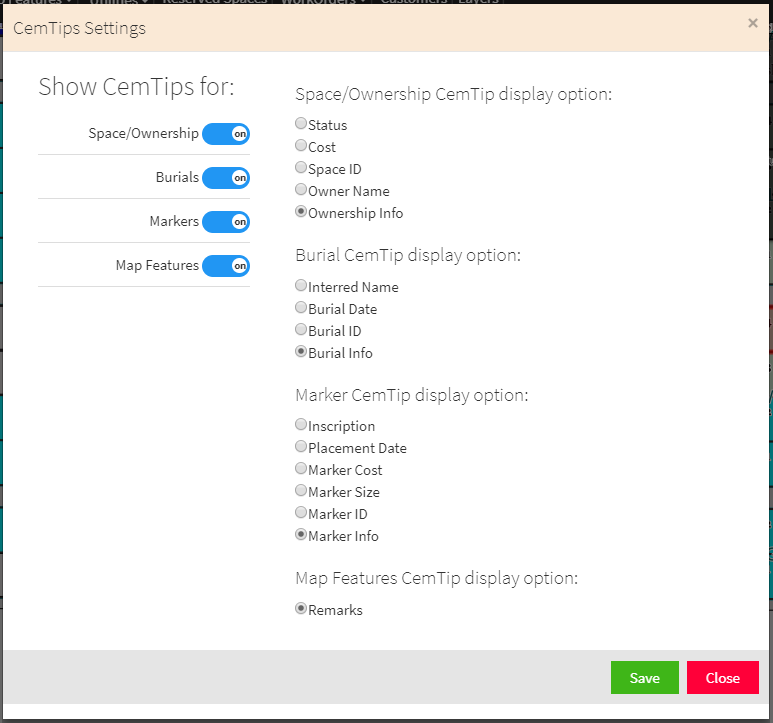Screen dimensions: 773x723
Task: Toggle the Burials CemTips switch
Action: pos(226,178)
